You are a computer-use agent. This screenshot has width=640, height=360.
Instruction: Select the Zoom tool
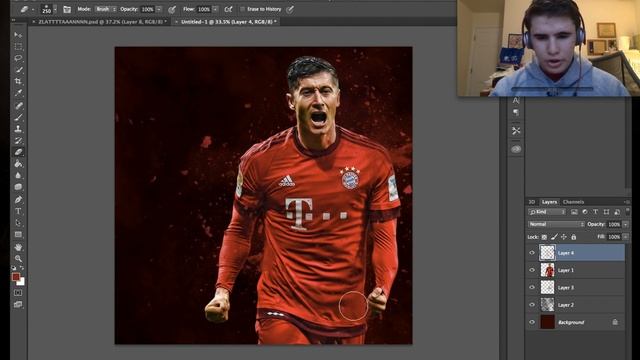[18, 259]
